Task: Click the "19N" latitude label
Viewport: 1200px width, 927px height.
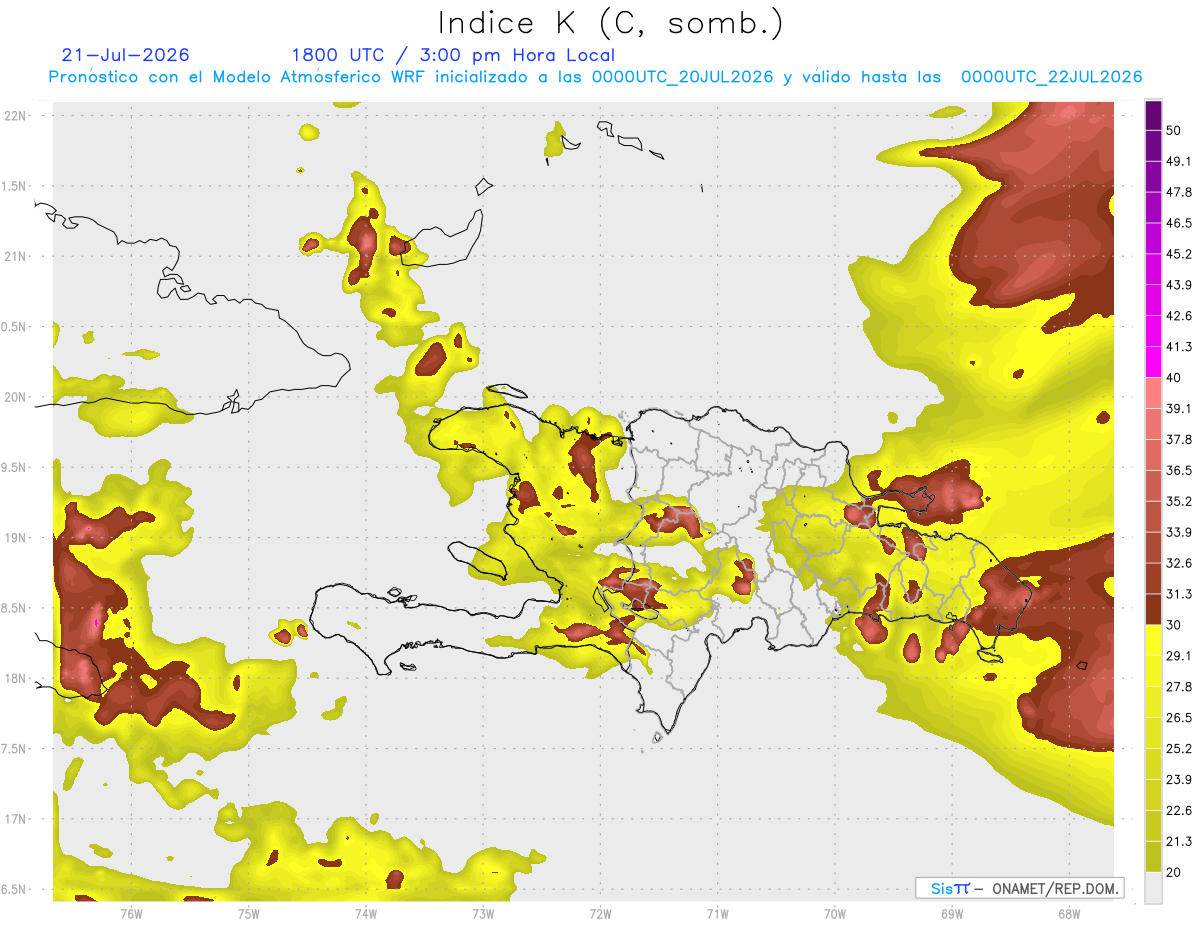Action: (x=15, y=537)
